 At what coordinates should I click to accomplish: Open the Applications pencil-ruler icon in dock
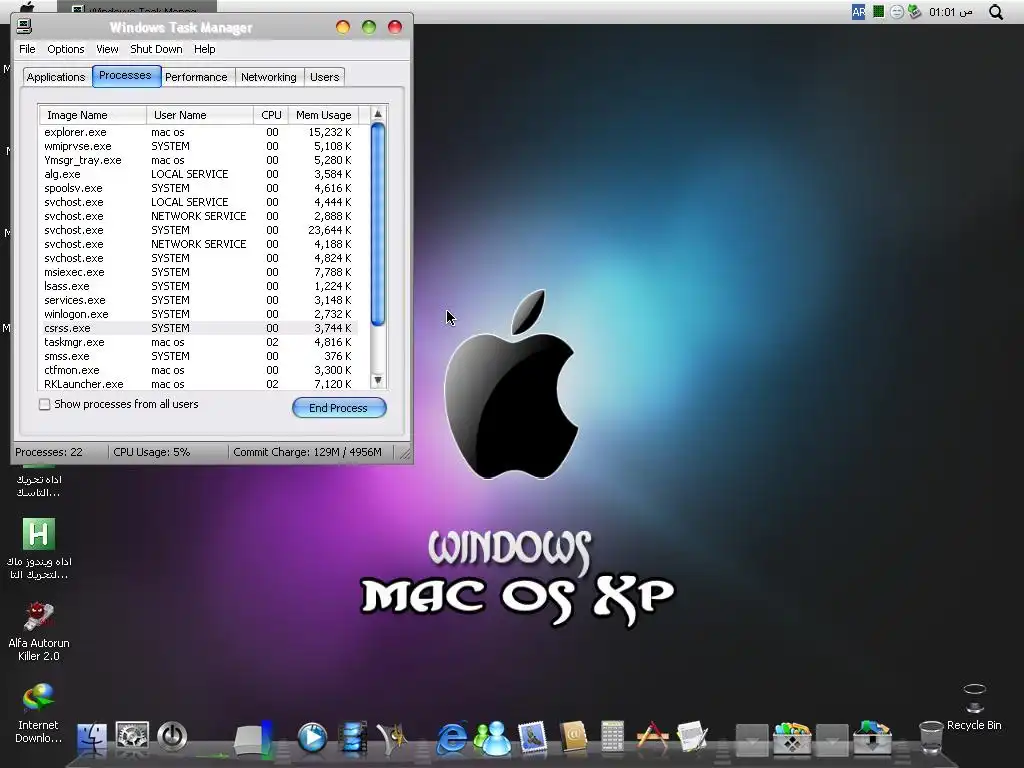652,737
